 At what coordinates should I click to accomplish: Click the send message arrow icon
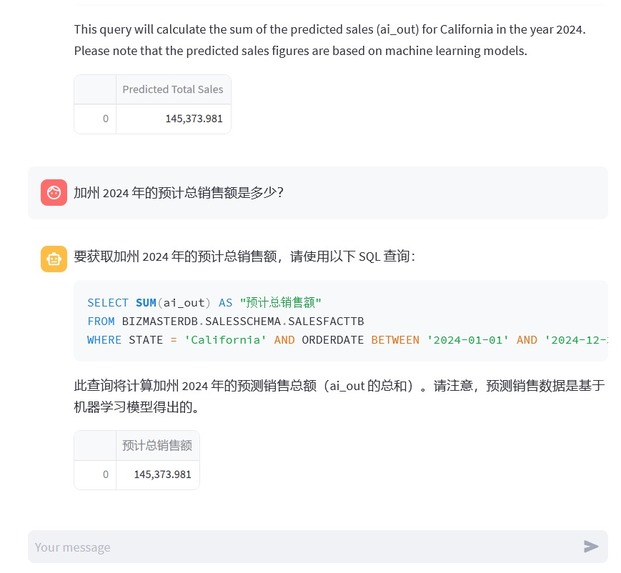(591, 546)
